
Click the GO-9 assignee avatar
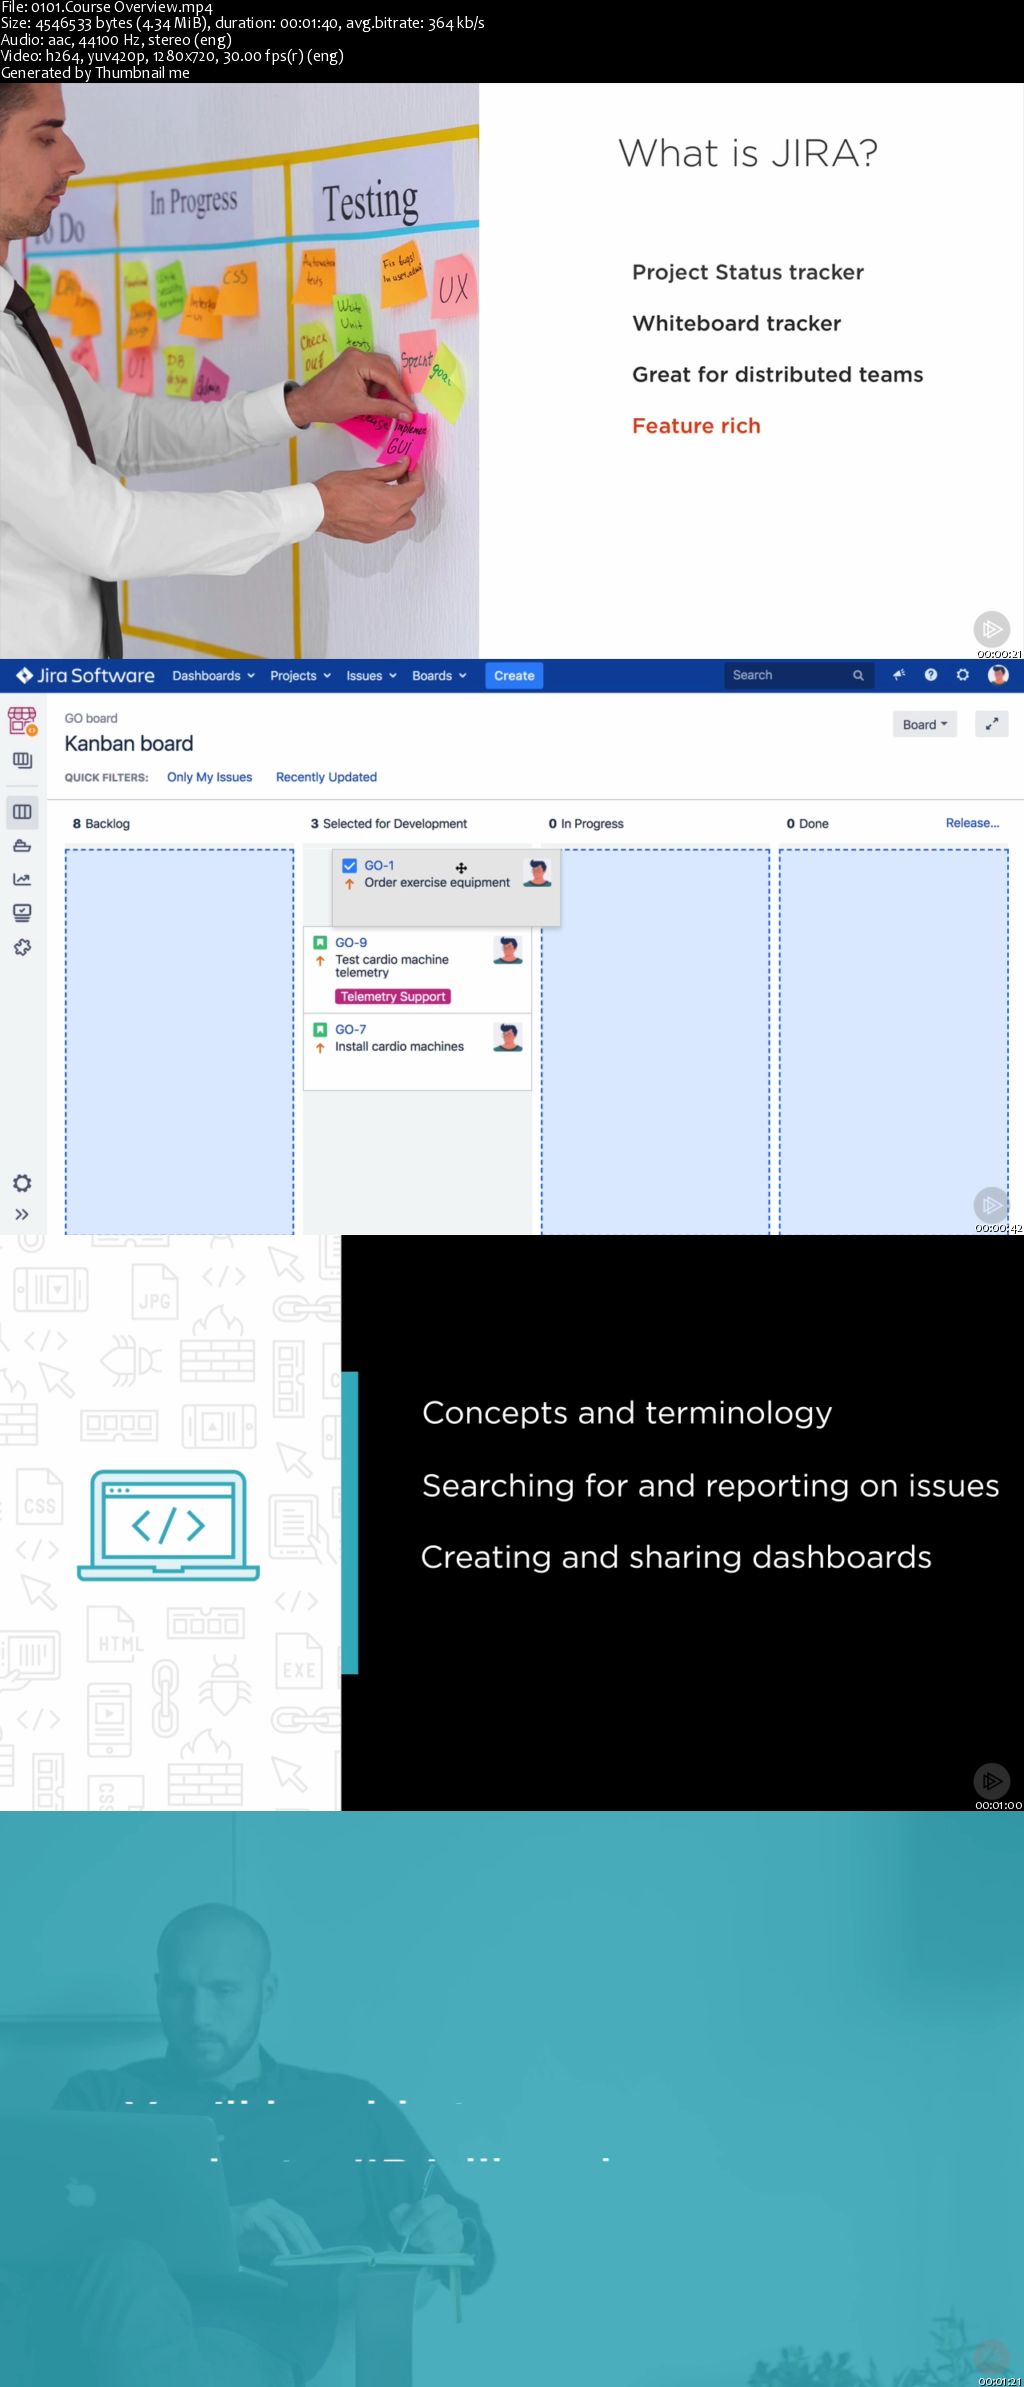pos(508,949)
